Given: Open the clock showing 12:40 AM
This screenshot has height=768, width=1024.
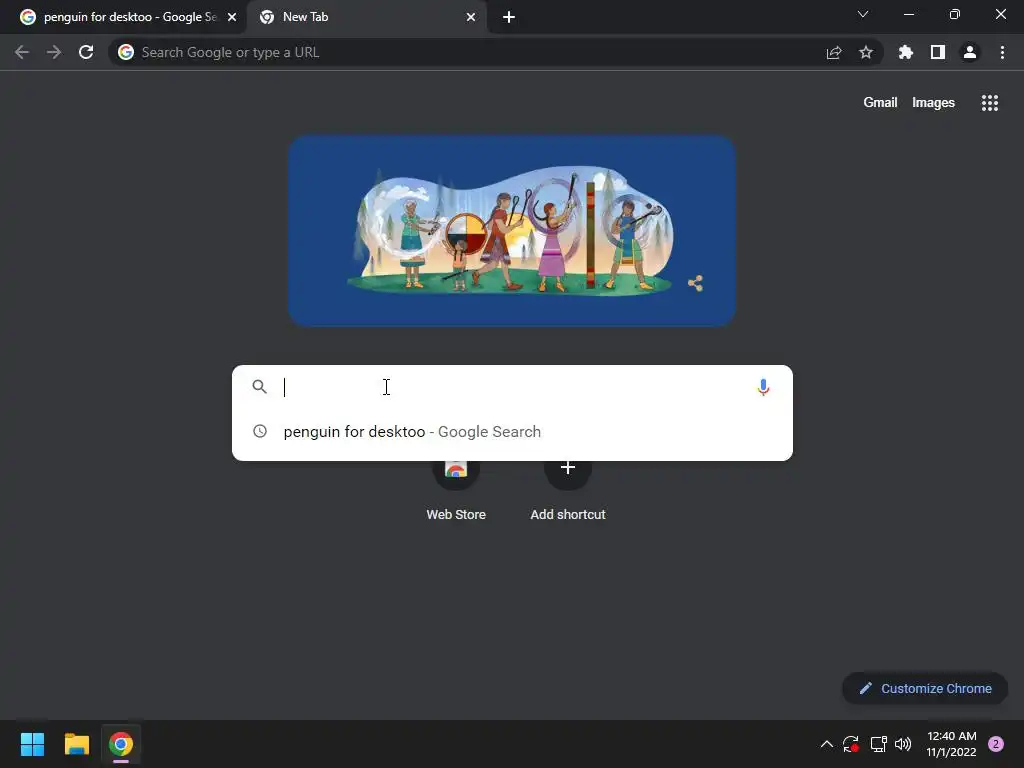Looking at the screenshot, I should point(952,744).
